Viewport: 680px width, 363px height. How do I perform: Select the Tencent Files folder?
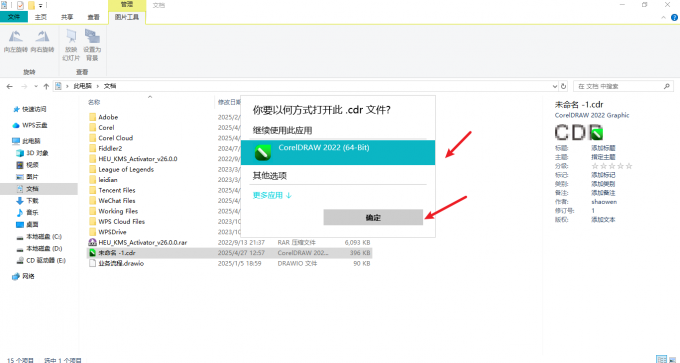(x=117, y=190)
